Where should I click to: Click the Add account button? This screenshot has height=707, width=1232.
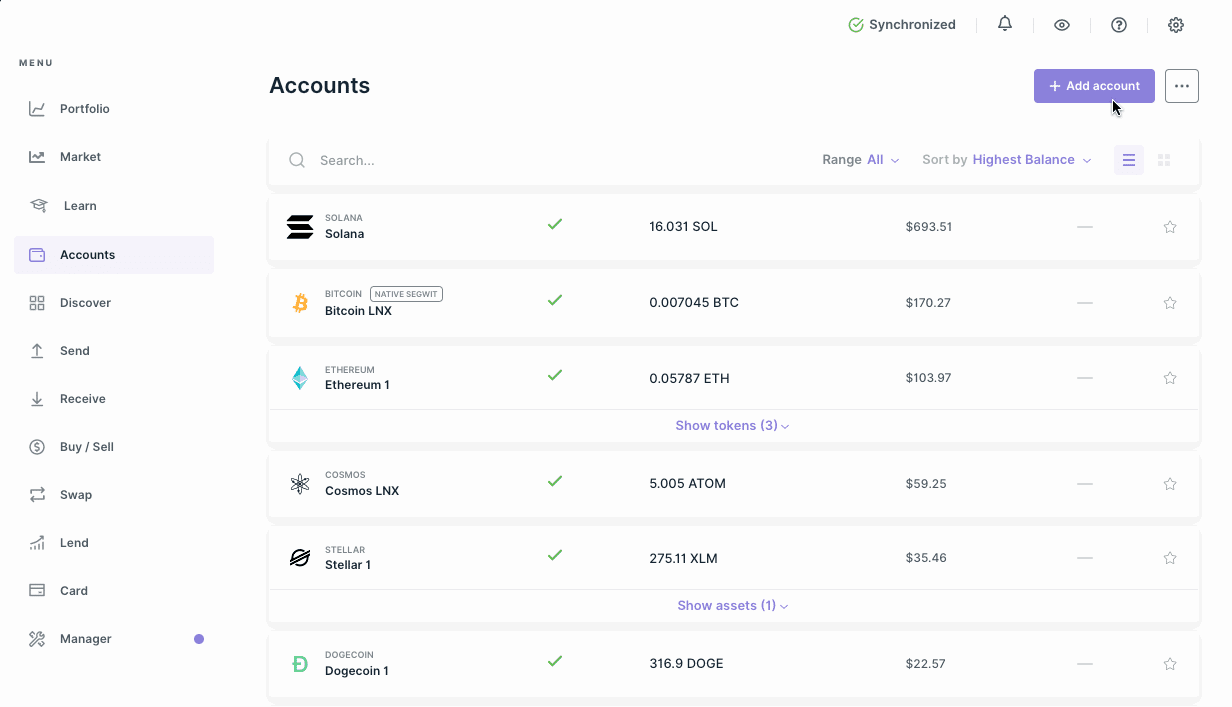1094,86
